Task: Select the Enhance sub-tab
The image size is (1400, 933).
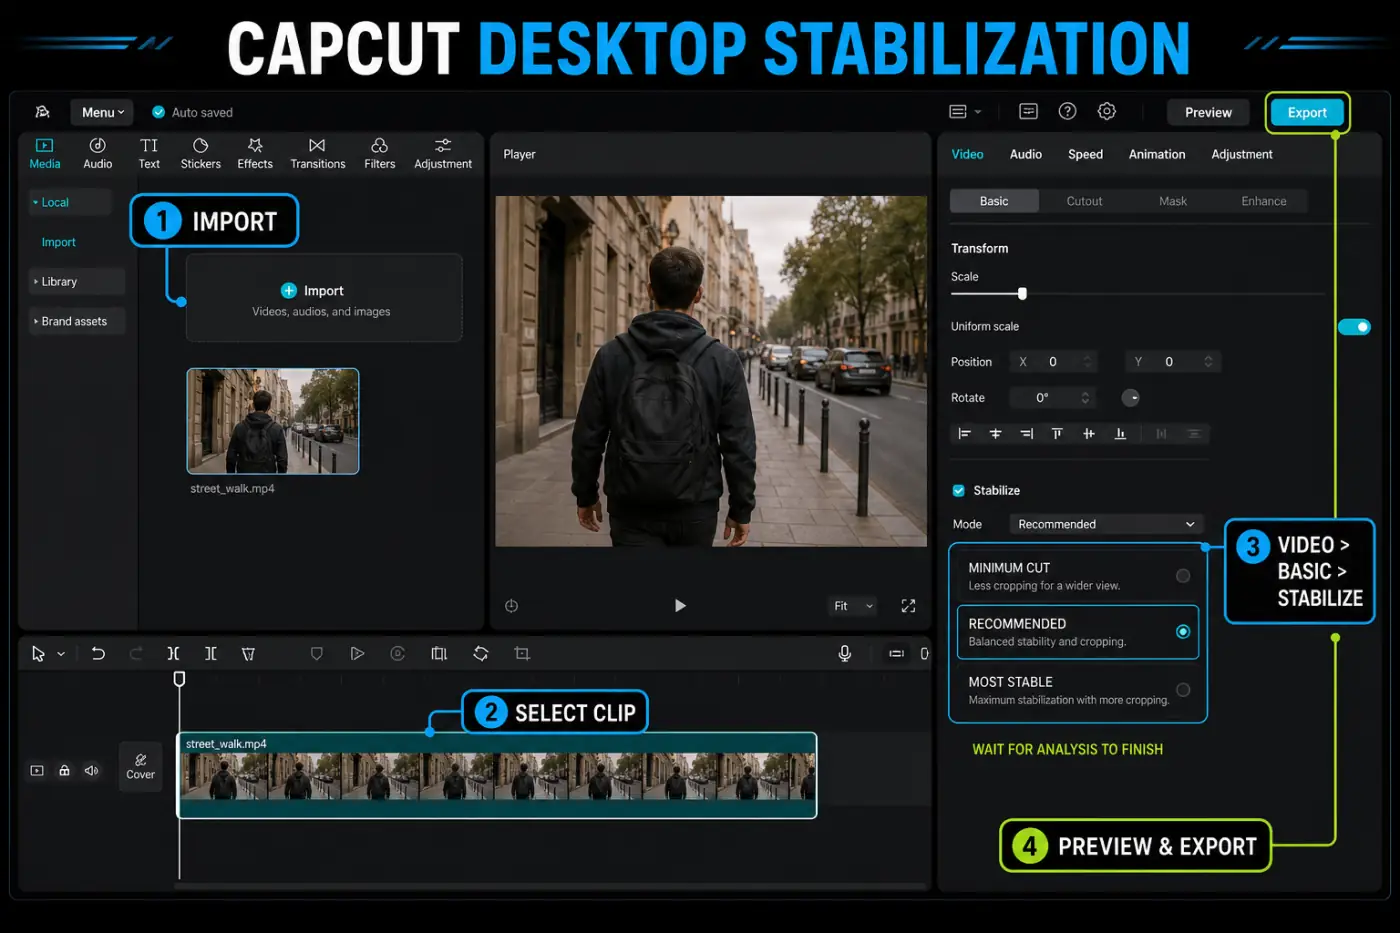Action: click(1264, 201)
